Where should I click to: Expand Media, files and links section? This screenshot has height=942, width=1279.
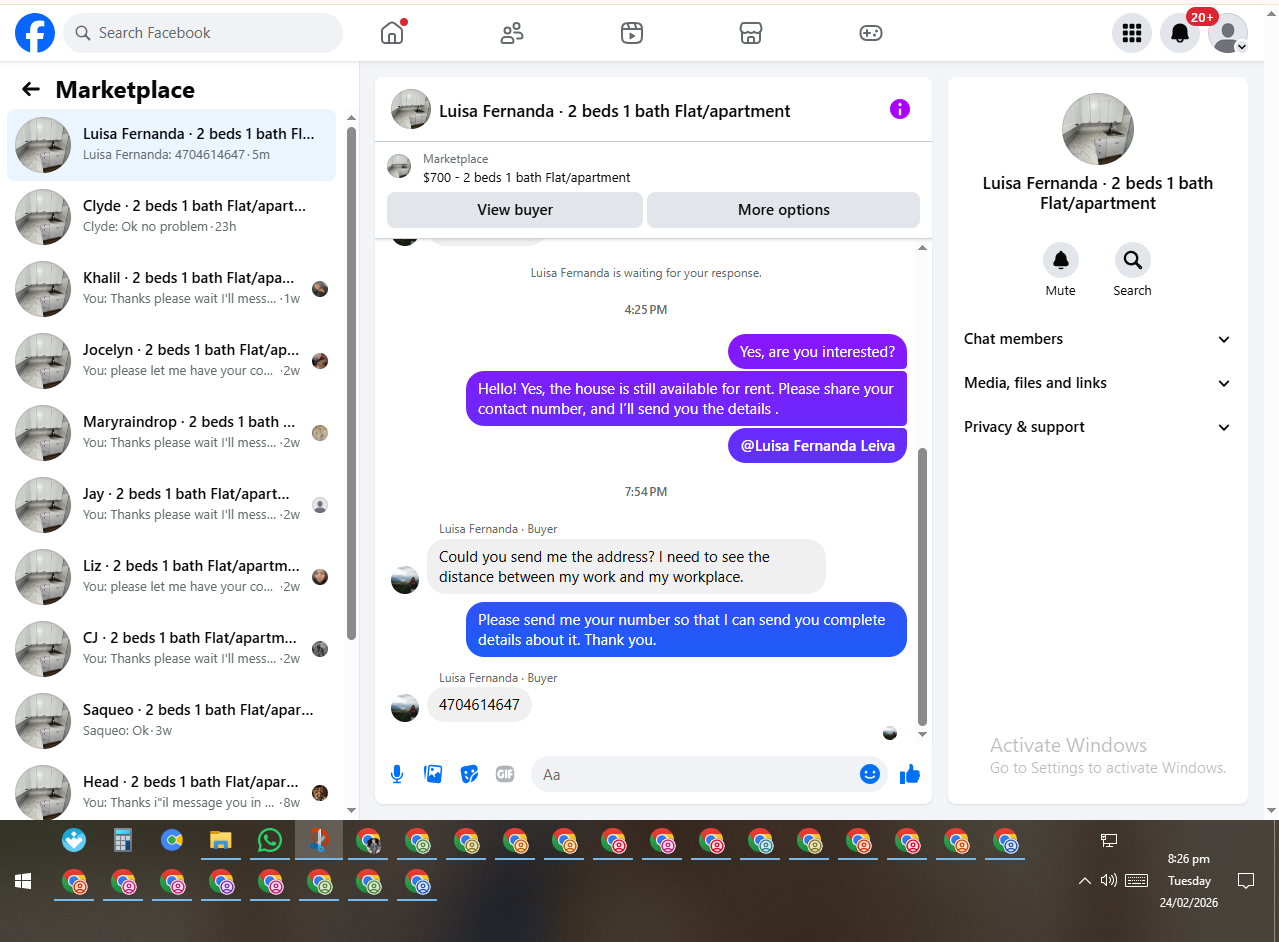(x=1098, y=383)
